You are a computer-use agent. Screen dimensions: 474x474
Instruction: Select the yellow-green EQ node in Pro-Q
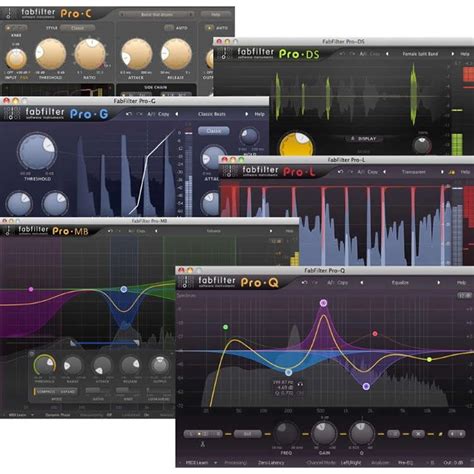[x=429, y=360]
